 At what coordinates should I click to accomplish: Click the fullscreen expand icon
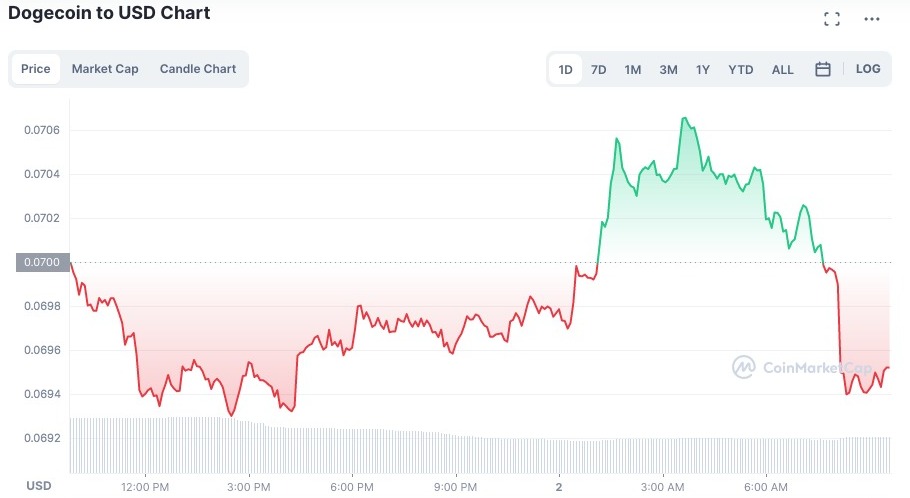(x=831, y=19)
